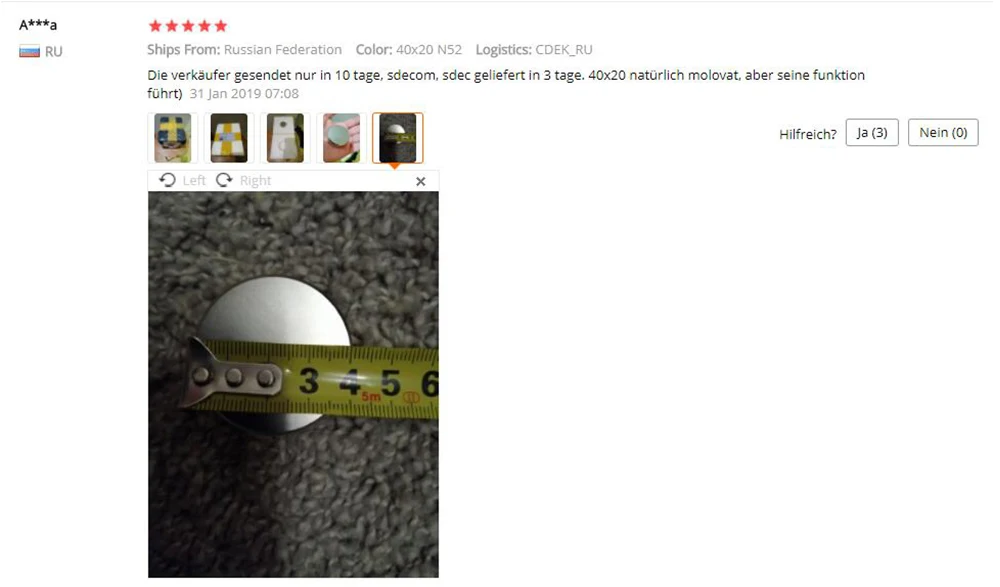Click the rotate right arrow icon
Image resolution: width=1000 pixels, height=587 pixels.
[x=224, y=180]
